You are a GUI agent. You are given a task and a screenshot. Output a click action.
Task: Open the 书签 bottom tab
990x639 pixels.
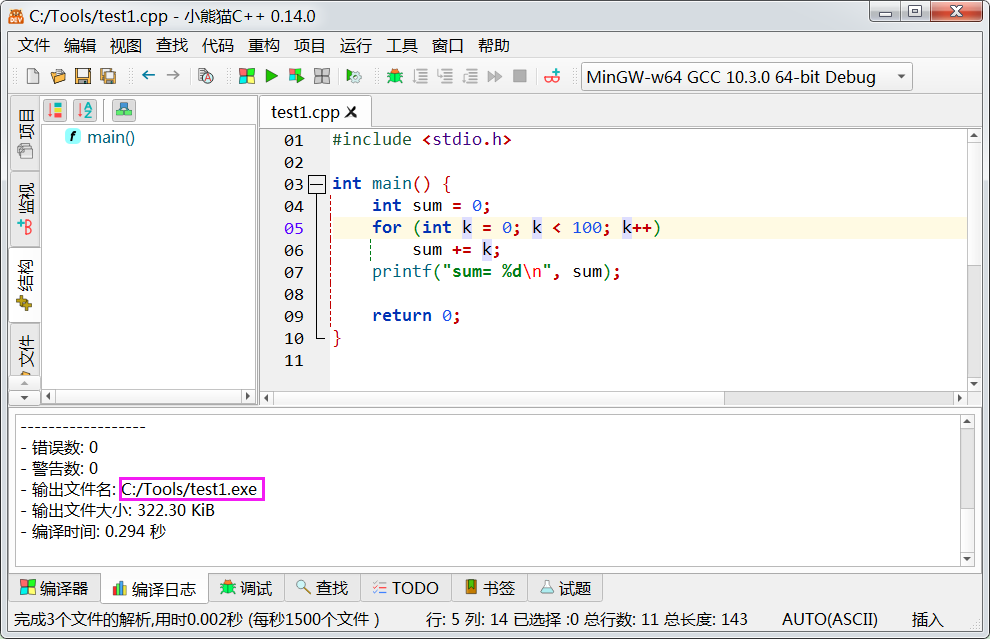click(489, 588)
